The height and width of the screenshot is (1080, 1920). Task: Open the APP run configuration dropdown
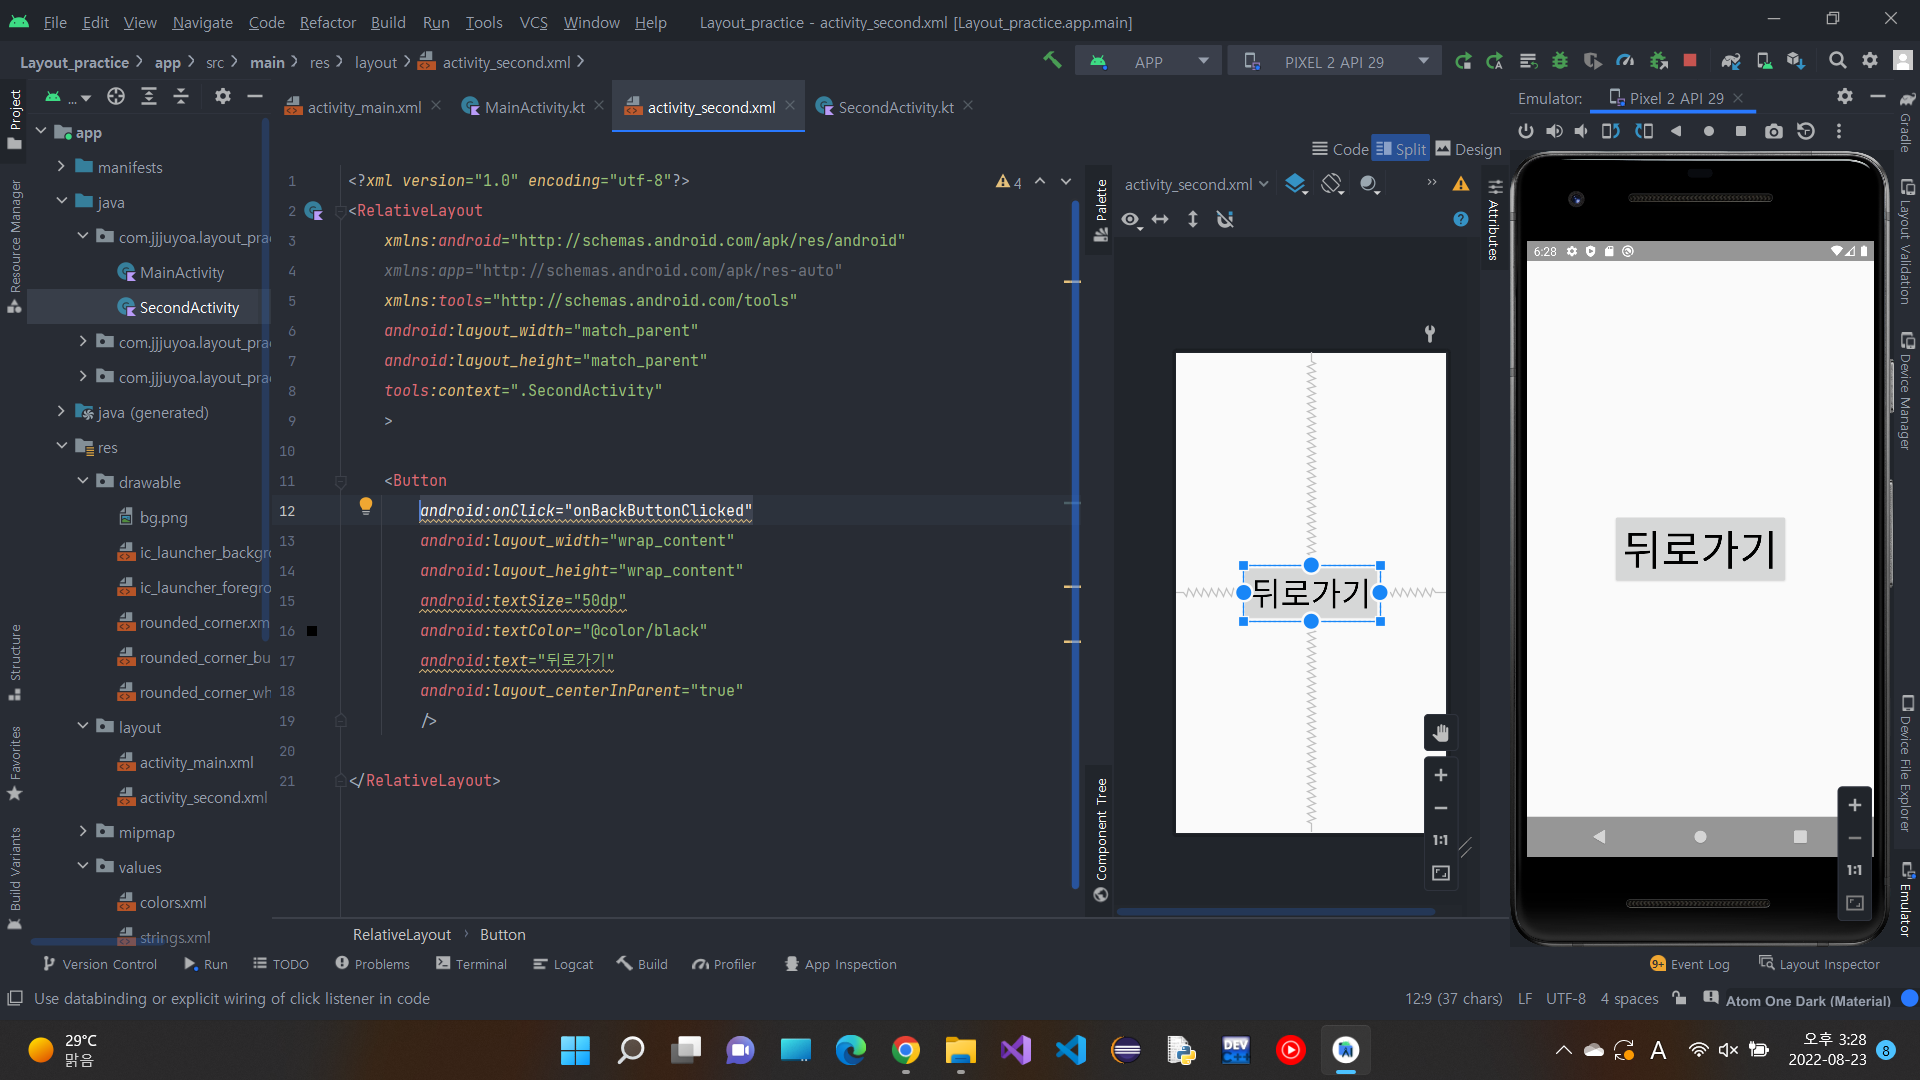tap(1150, 62)
